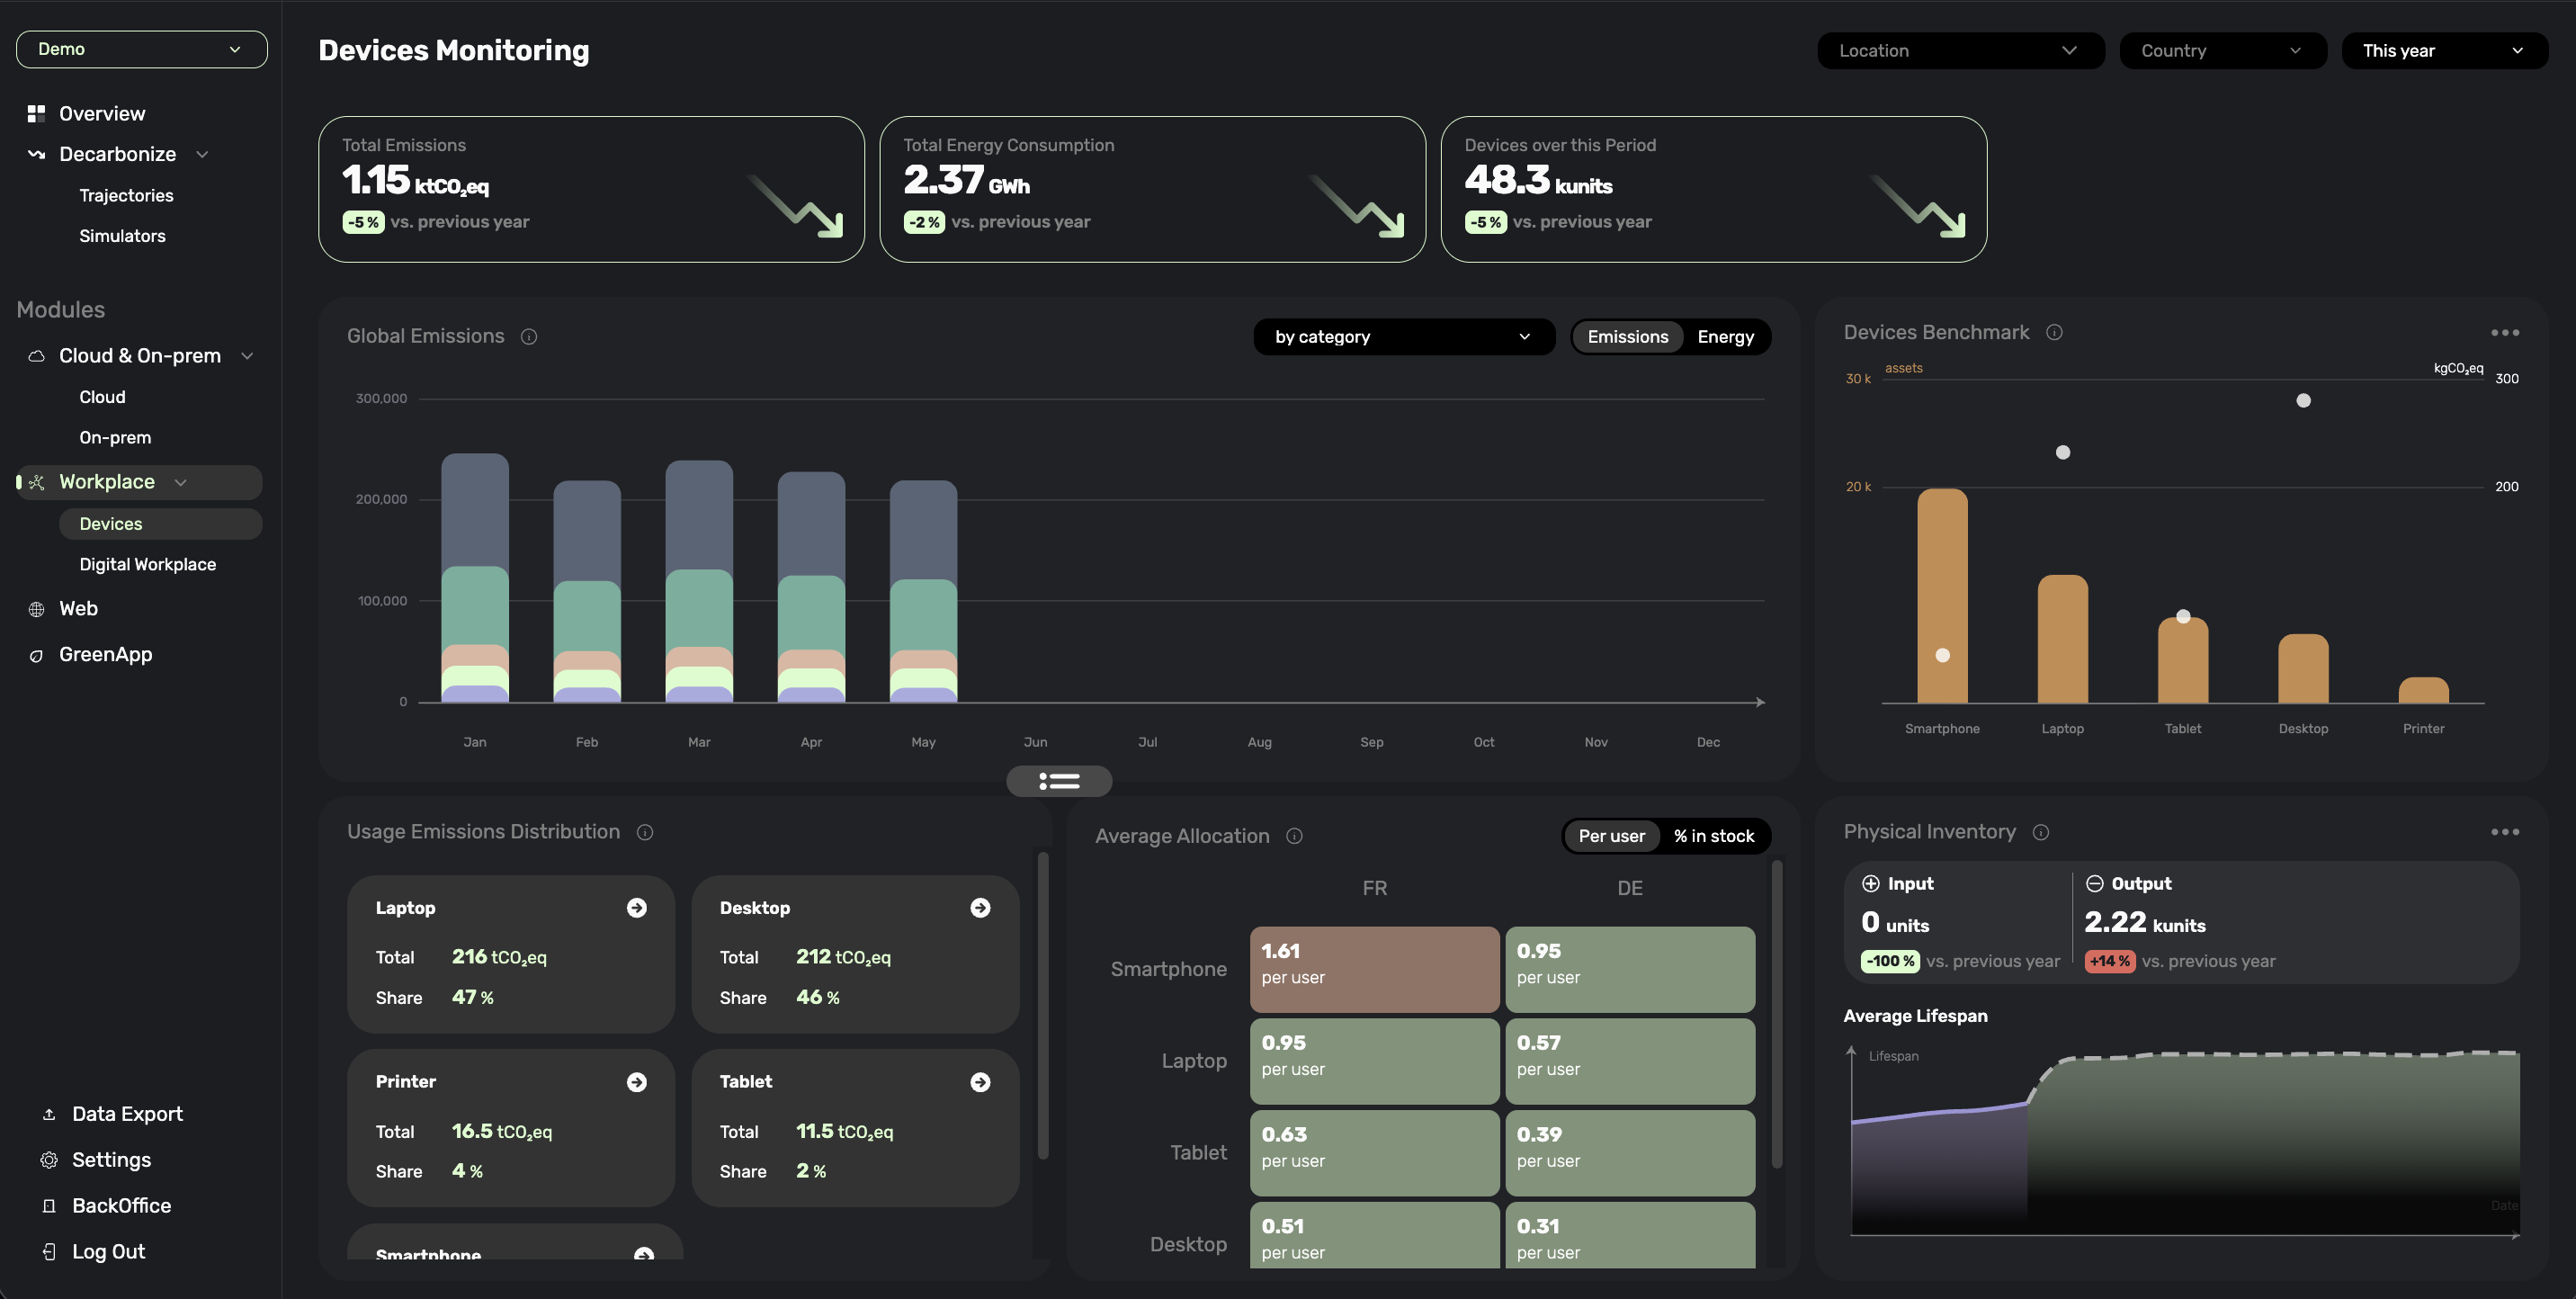Click the Settings gear icon

click(x=49, y=1160)
